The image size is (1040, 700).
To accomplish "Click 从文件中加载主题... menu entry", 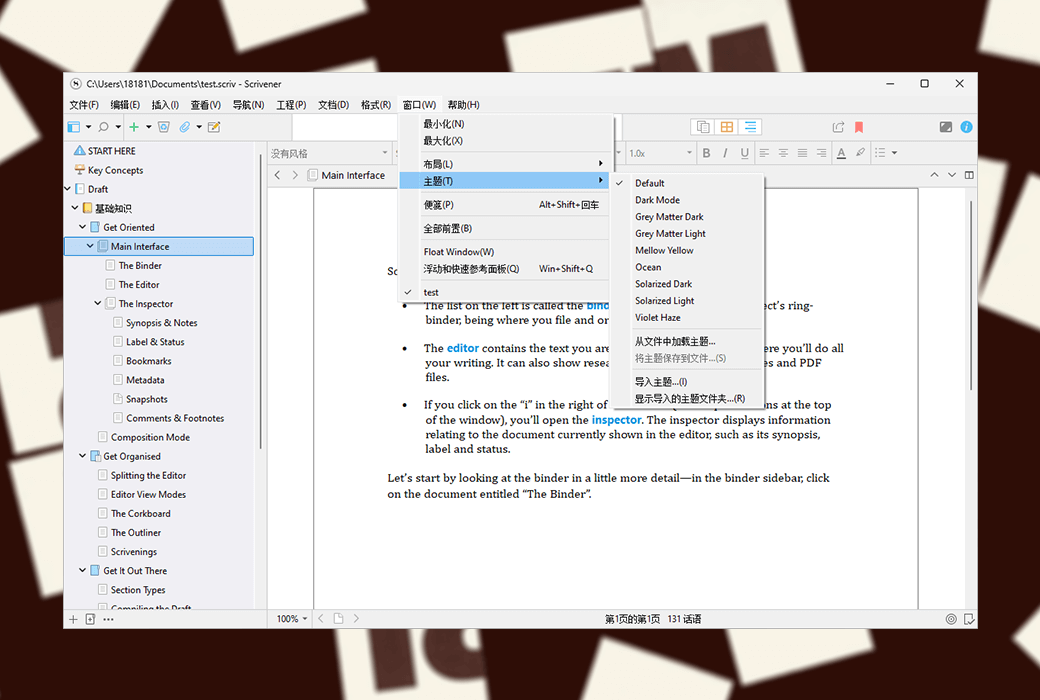I will pyautogui.click(x=687, y=342).
